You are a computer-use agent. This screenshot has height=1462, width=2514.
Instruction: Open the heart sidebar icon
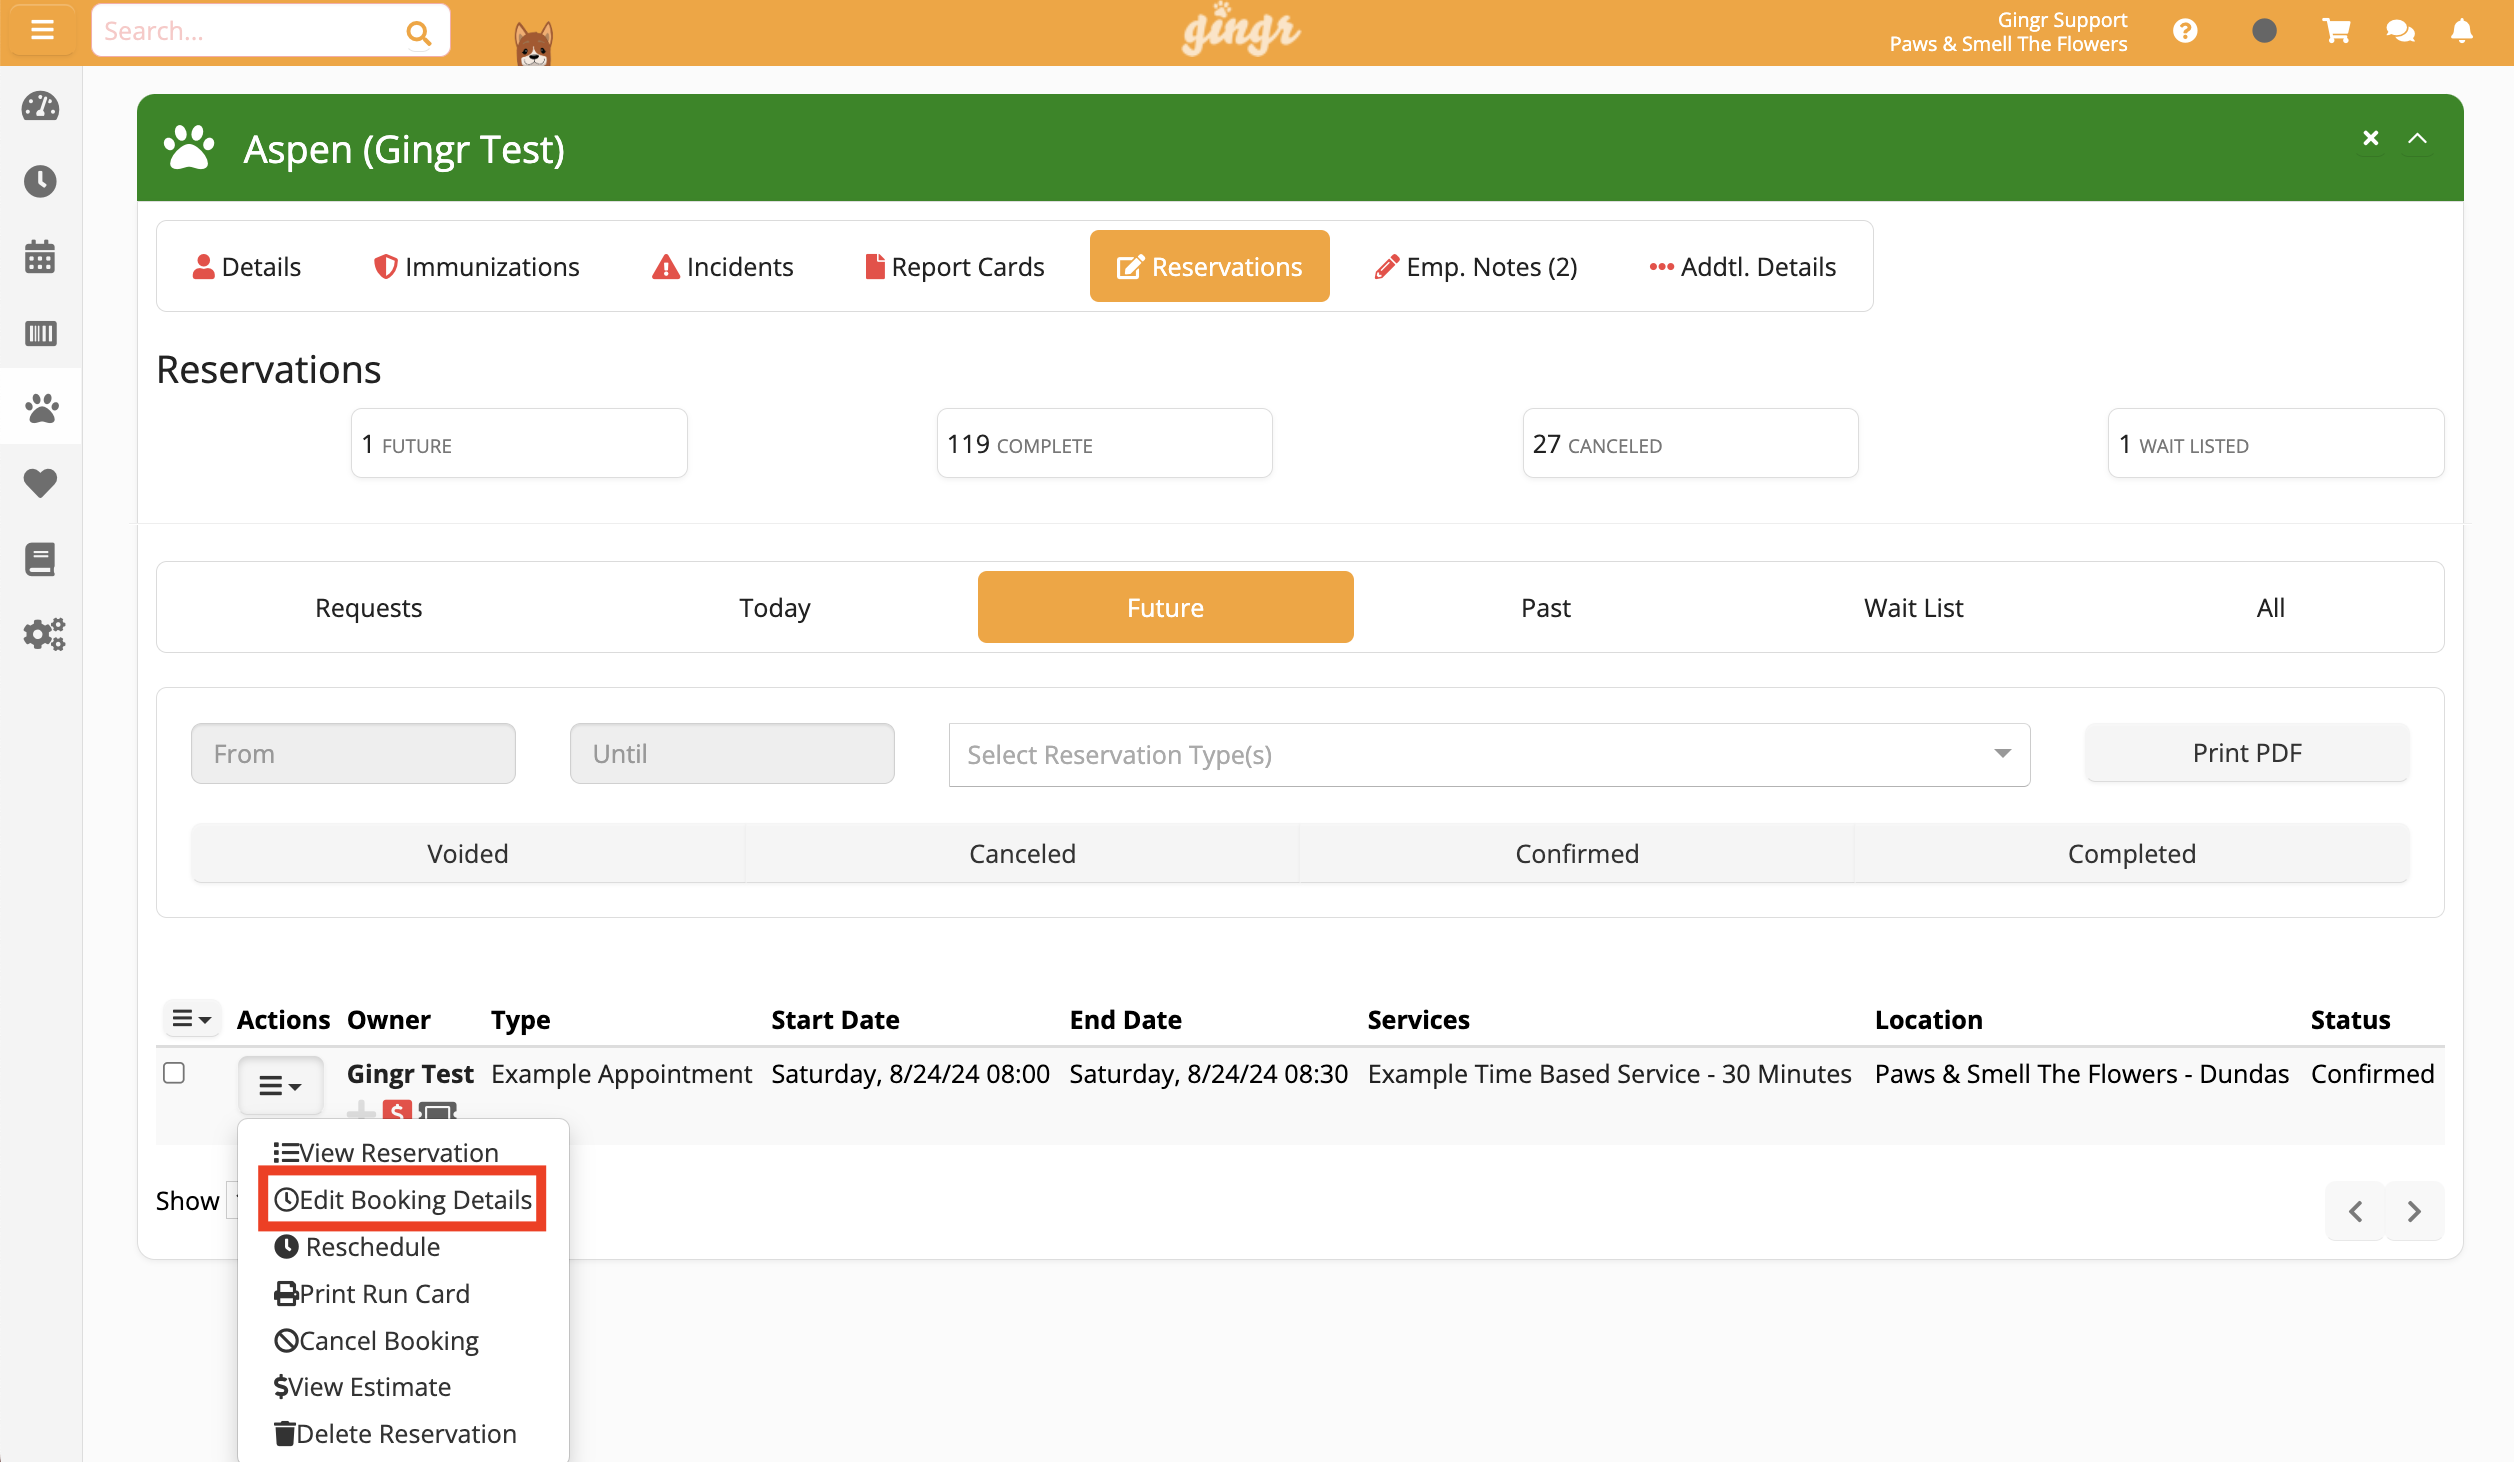(x=41, y=483)
